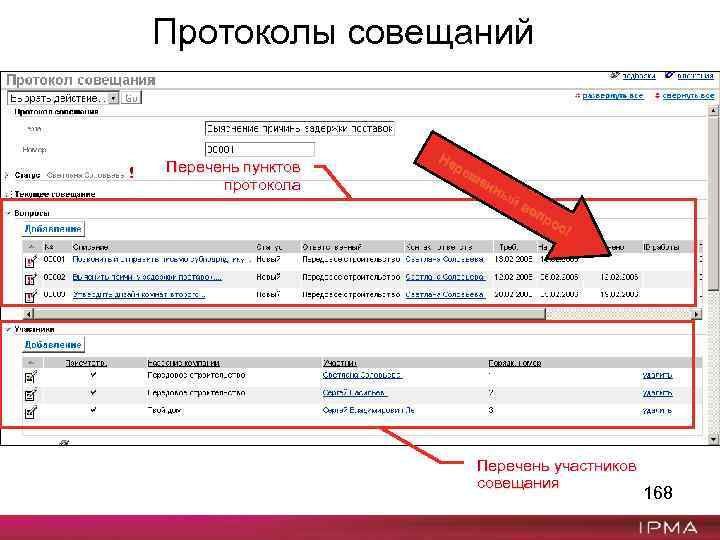Delete the first participant via 'удалить'

(x=657, y=376)
